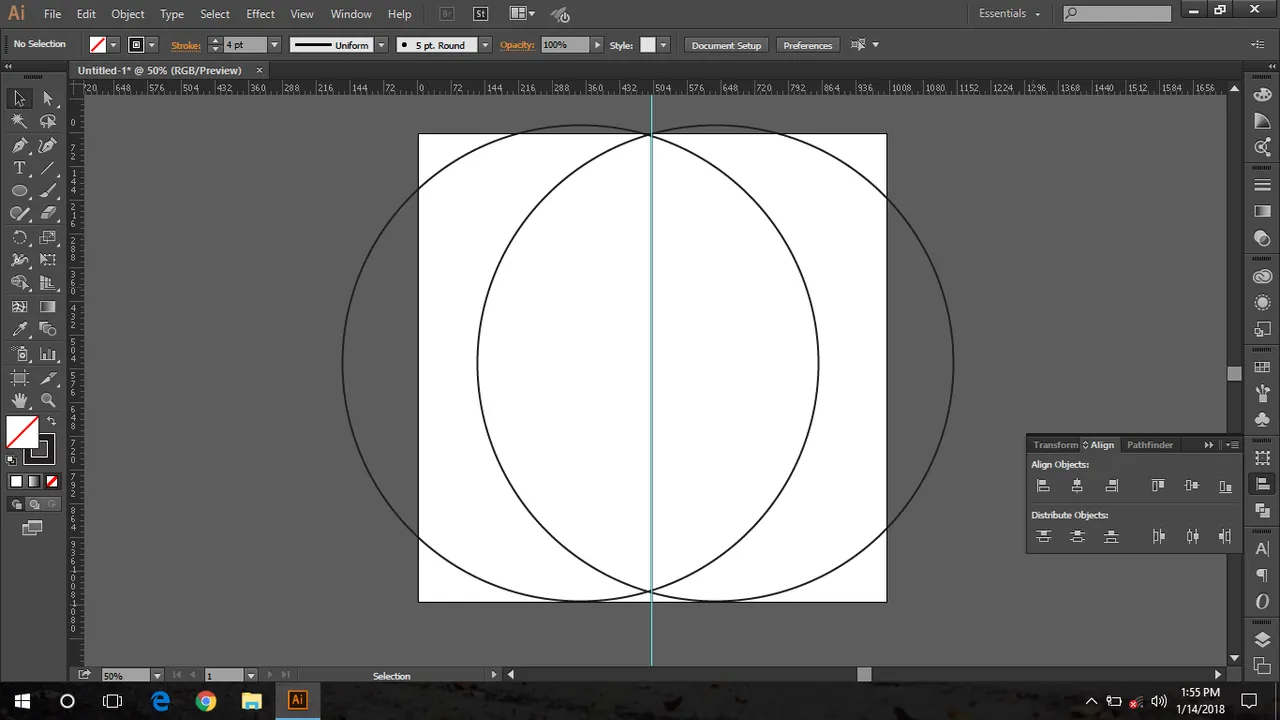Screen dimensions: 1280x720
Task: Click the Opacity panel link
Action: coord(517,45)
